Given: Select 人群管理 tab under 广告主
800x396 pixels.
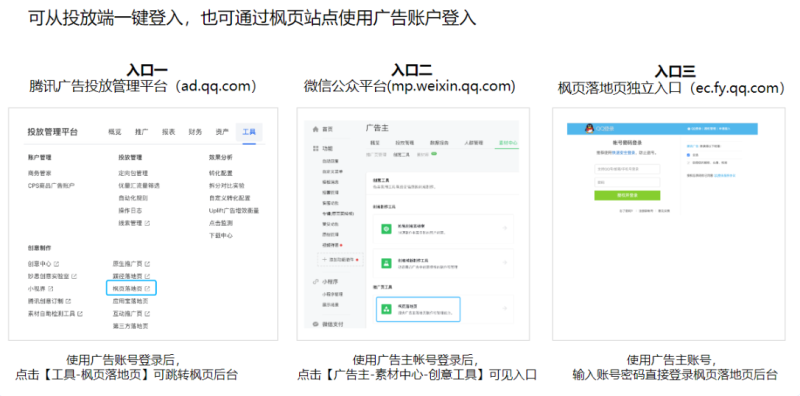Looking at the screenshot, I should coord(473,143).
